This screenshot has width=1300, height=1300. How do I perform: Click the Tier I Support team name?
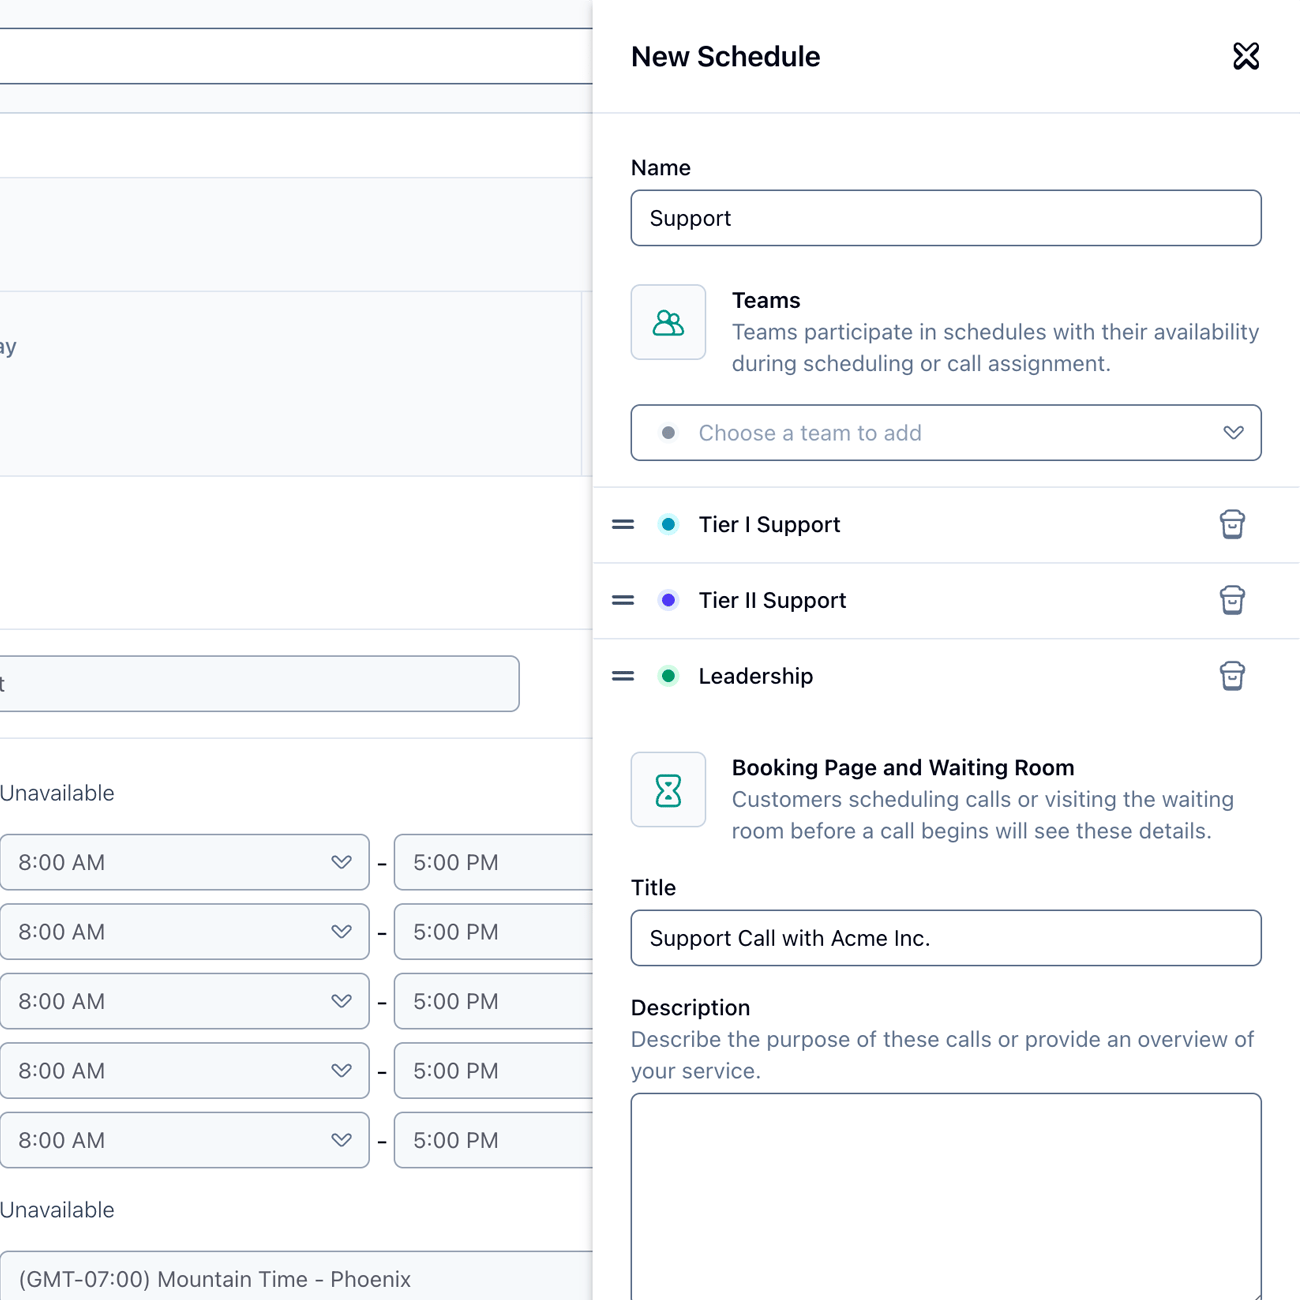pyautogui.click(x=769, y=524)
